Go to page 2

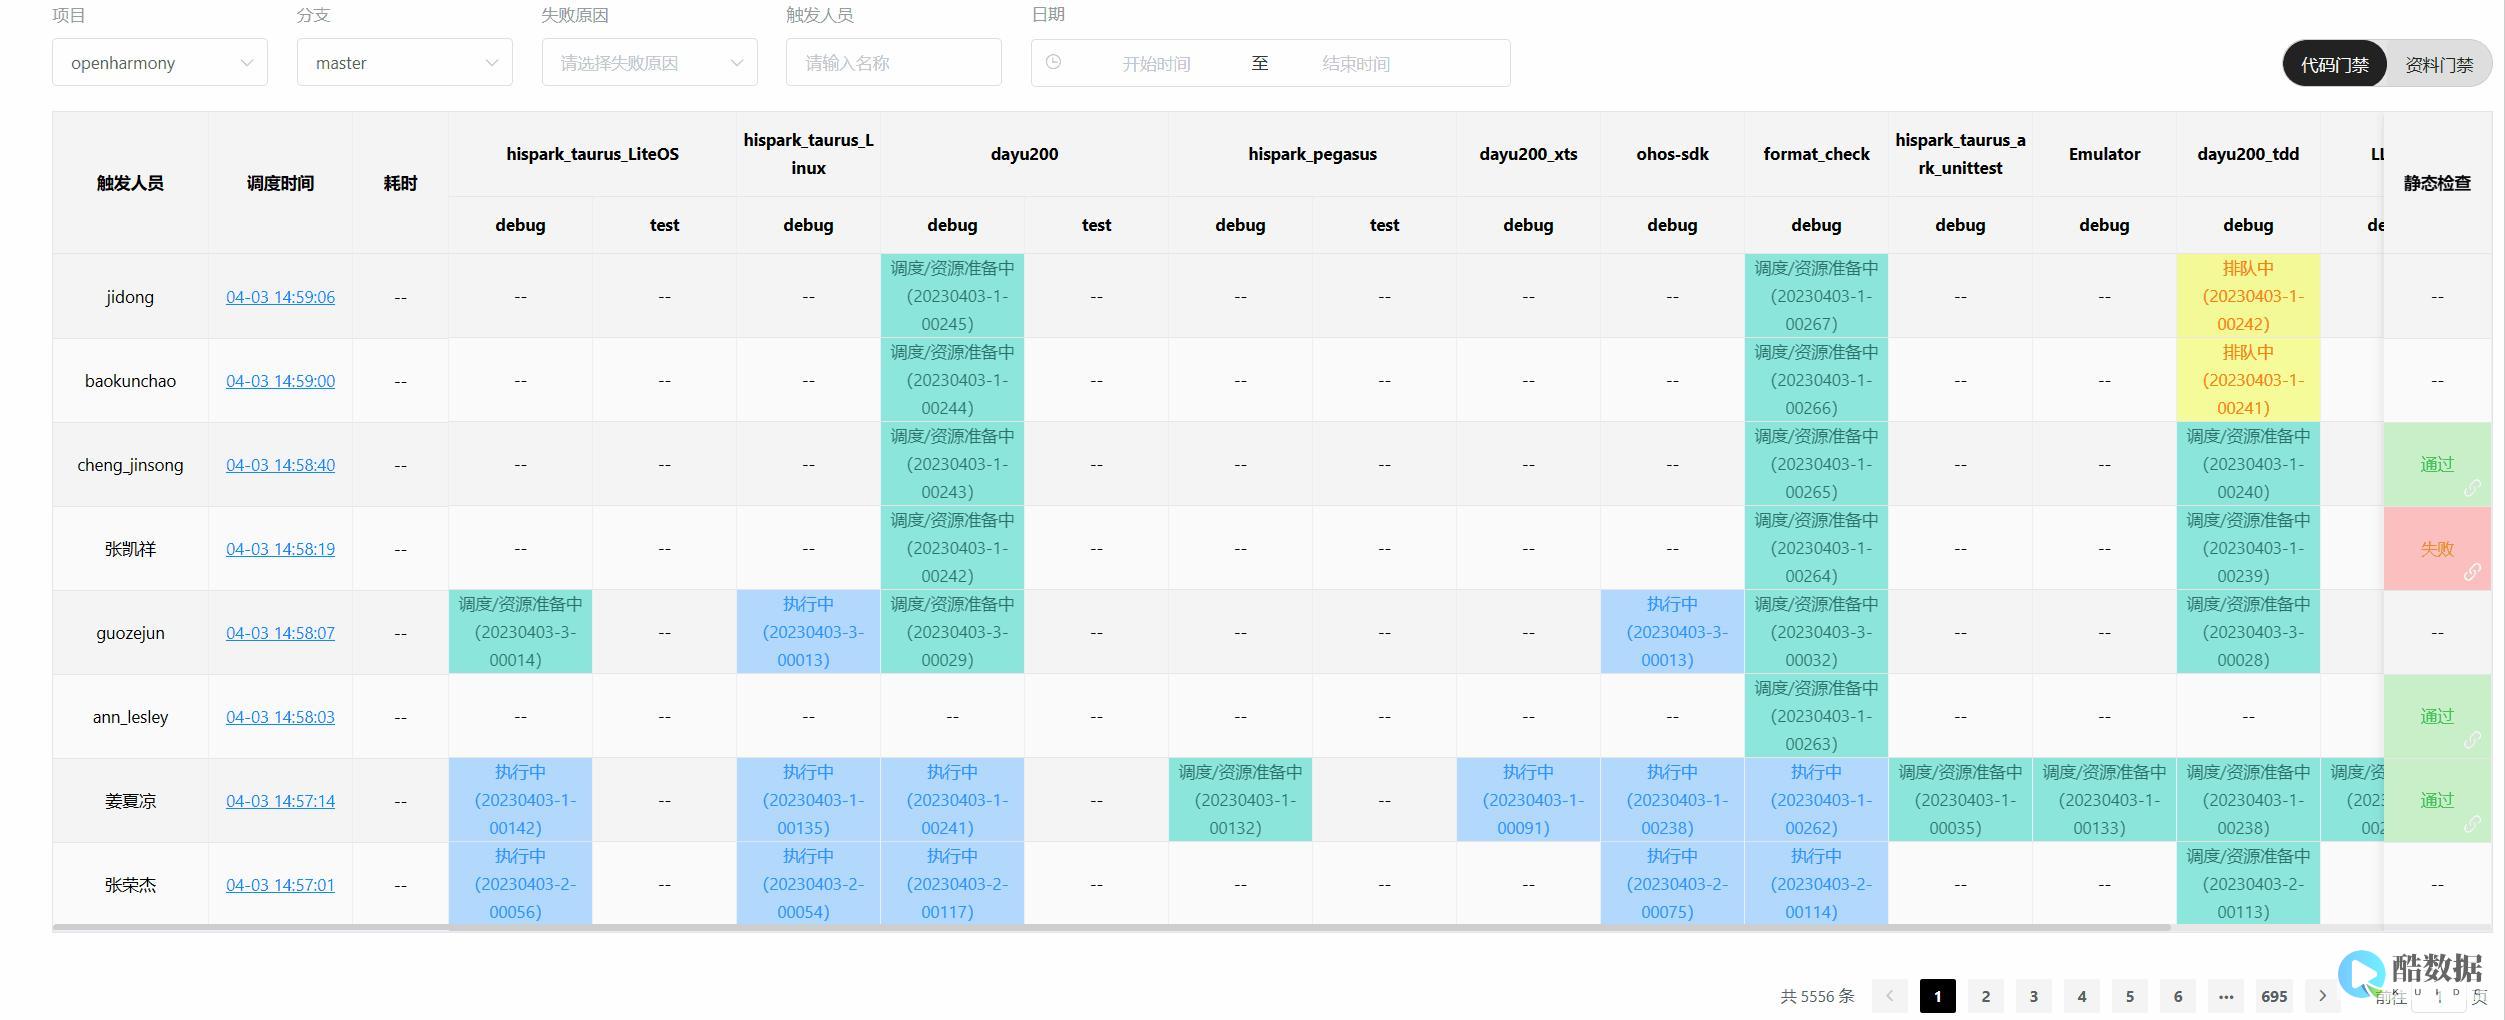(1986, 996)
